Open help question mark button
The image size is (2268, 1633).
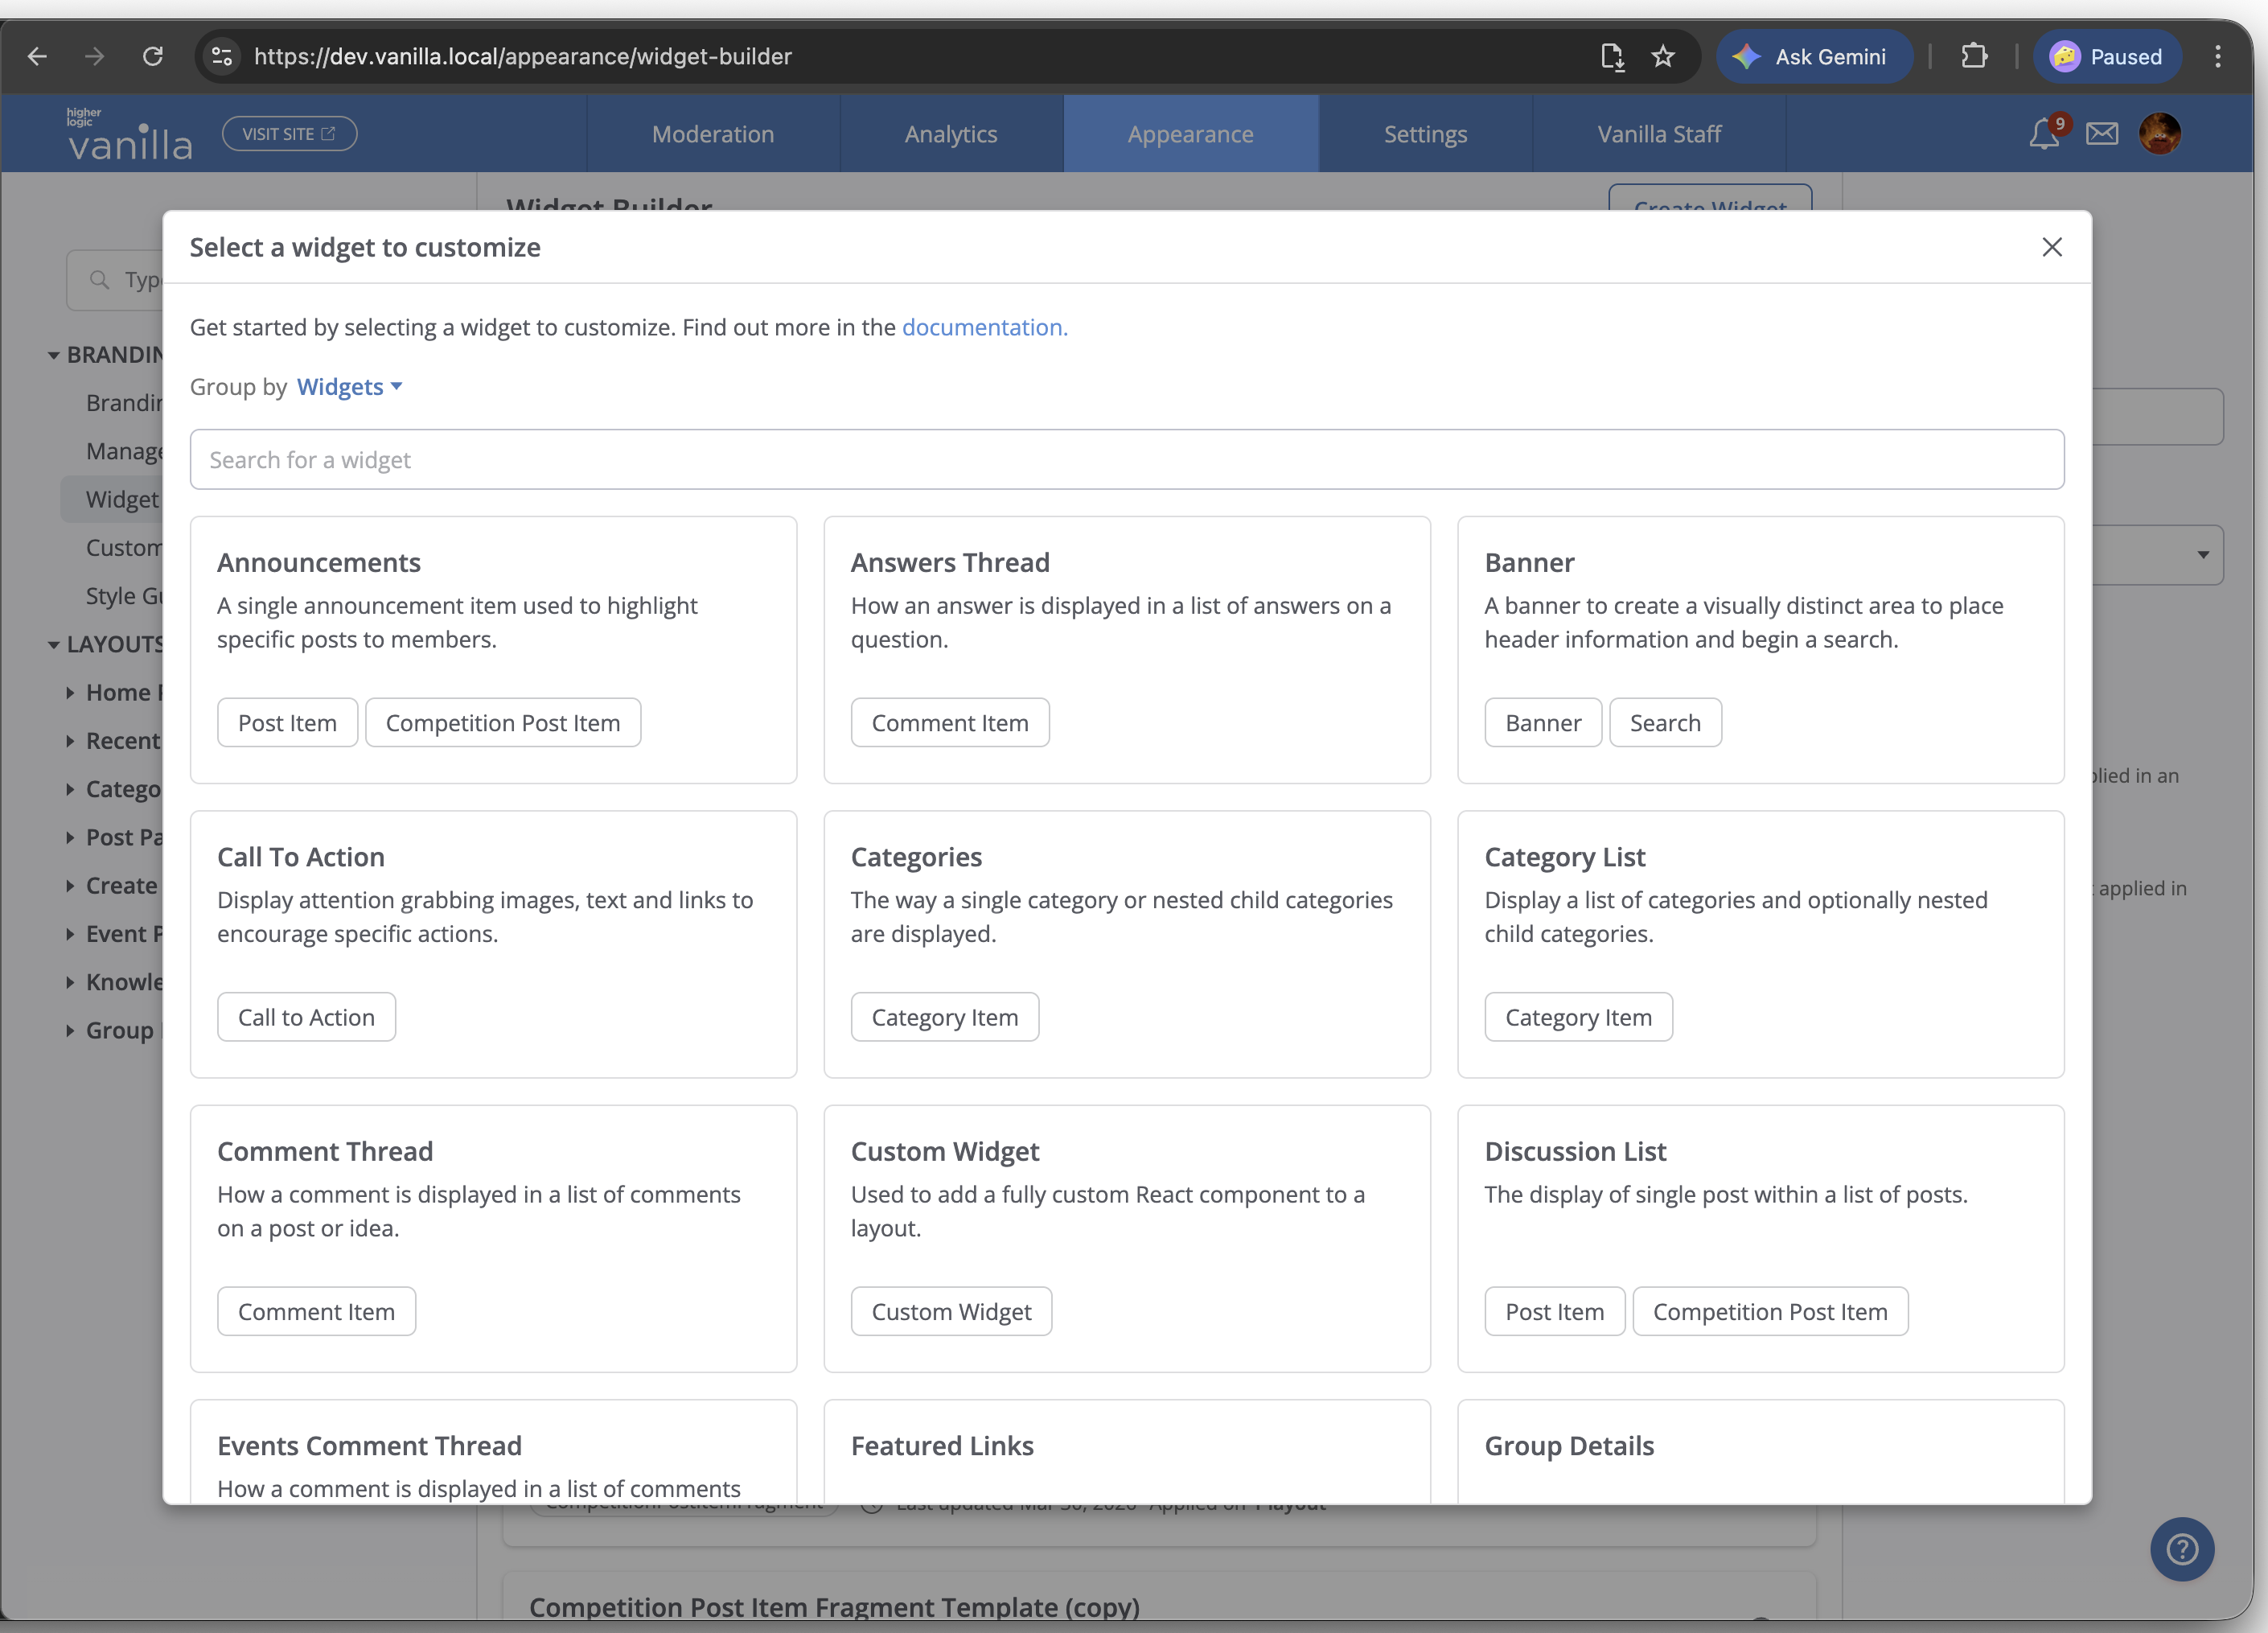tap(2182, 1549)
